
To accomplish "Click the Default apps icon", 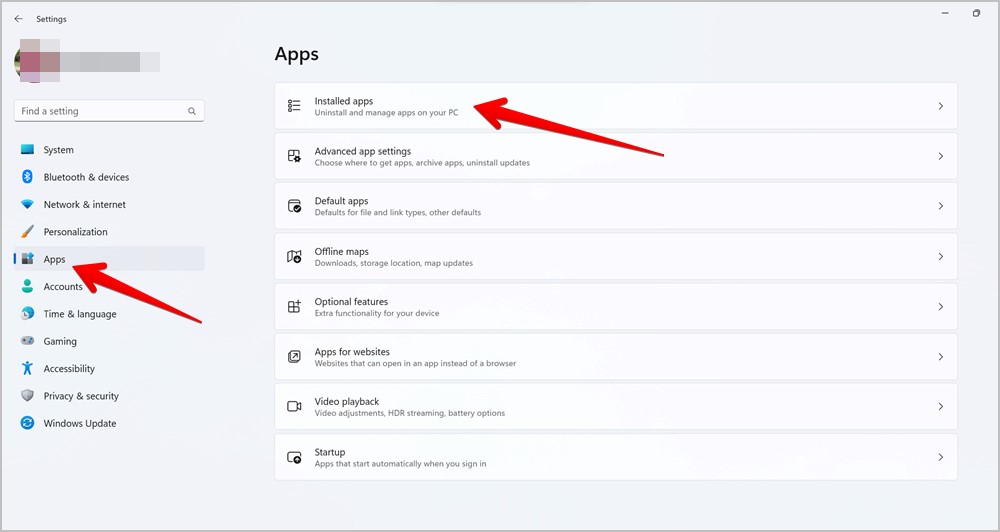I will click(294, 206).
